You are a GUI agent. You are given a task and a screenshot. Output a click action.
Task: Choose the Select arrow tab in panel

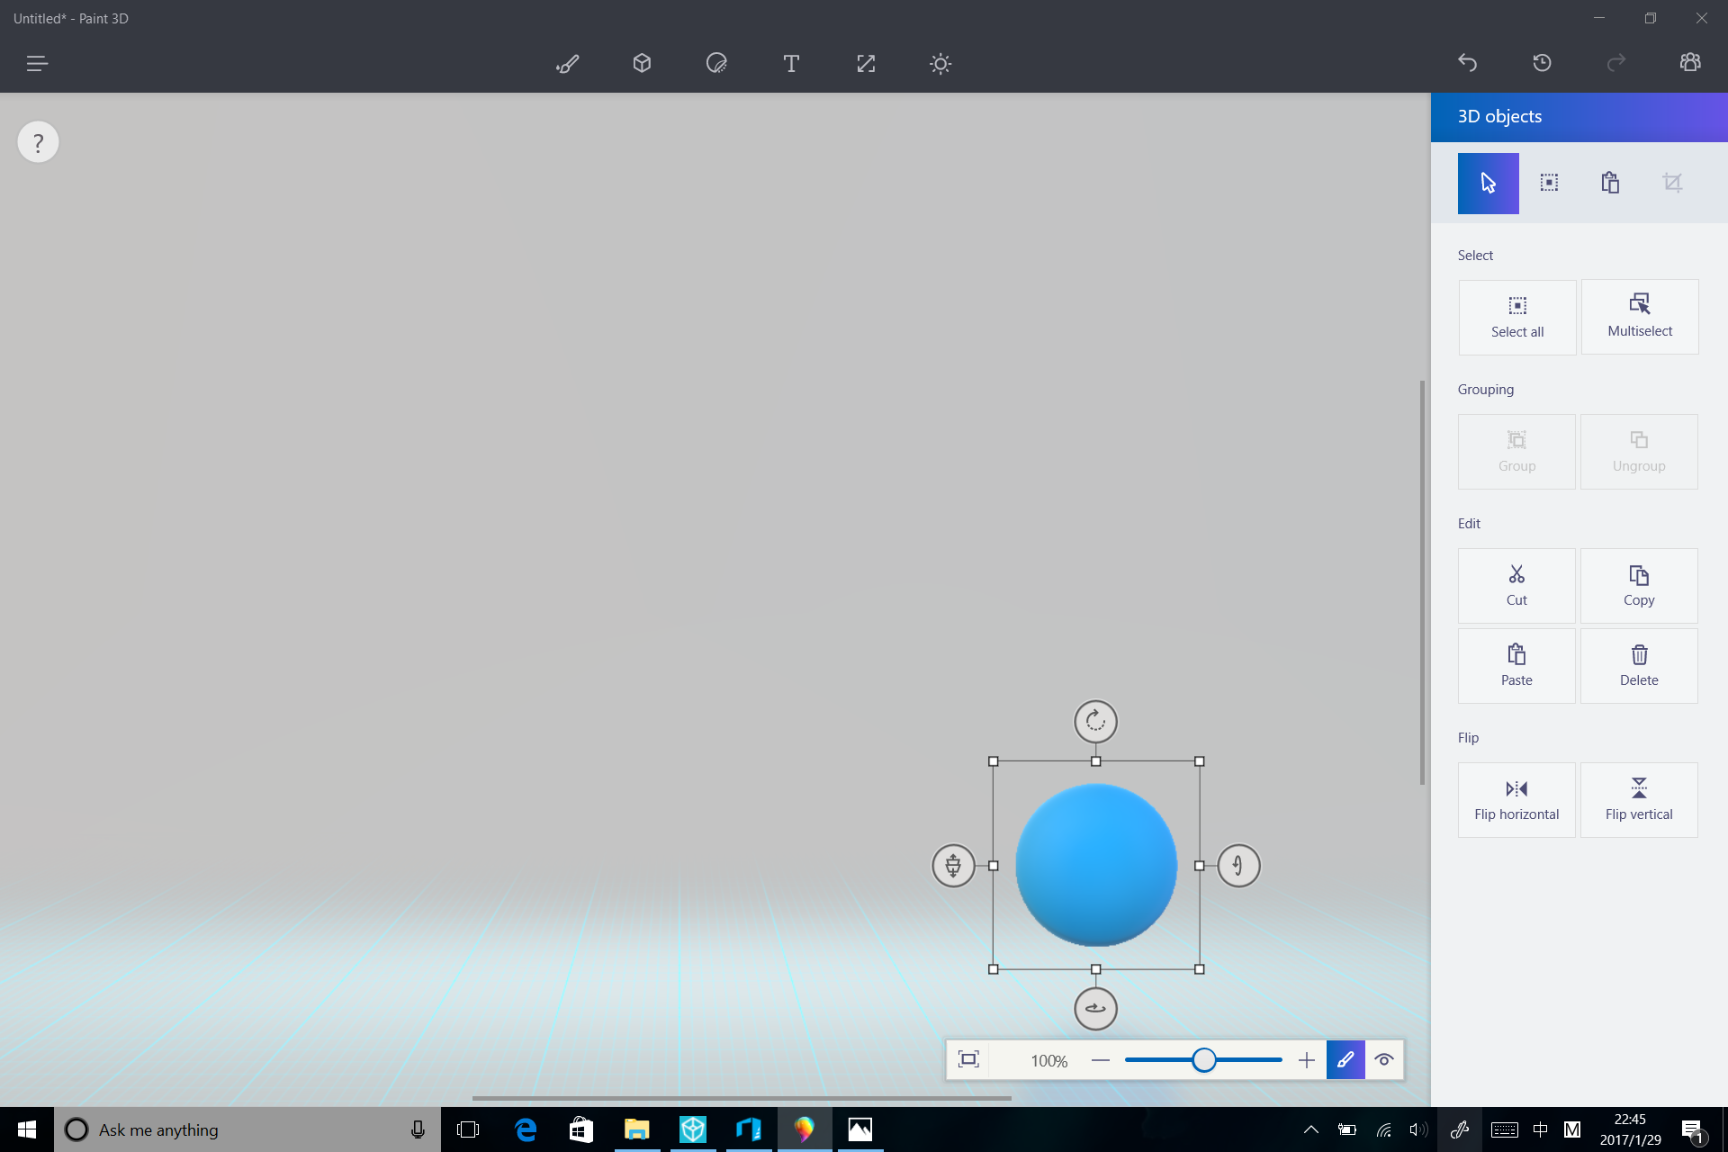point(1488,183)
